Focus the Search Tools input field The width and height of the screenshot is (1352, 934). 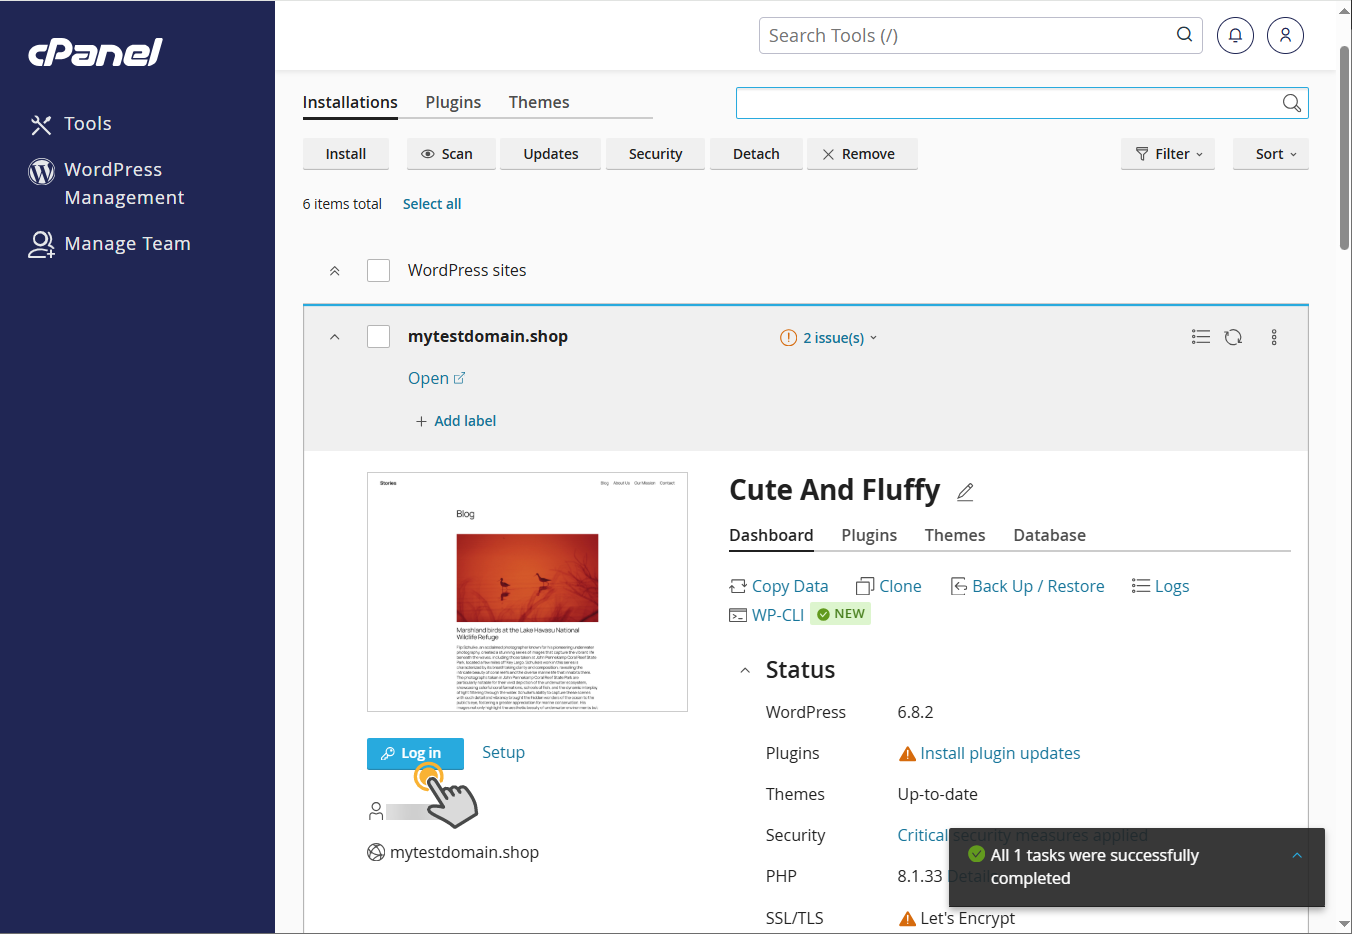tap(980, 36)
